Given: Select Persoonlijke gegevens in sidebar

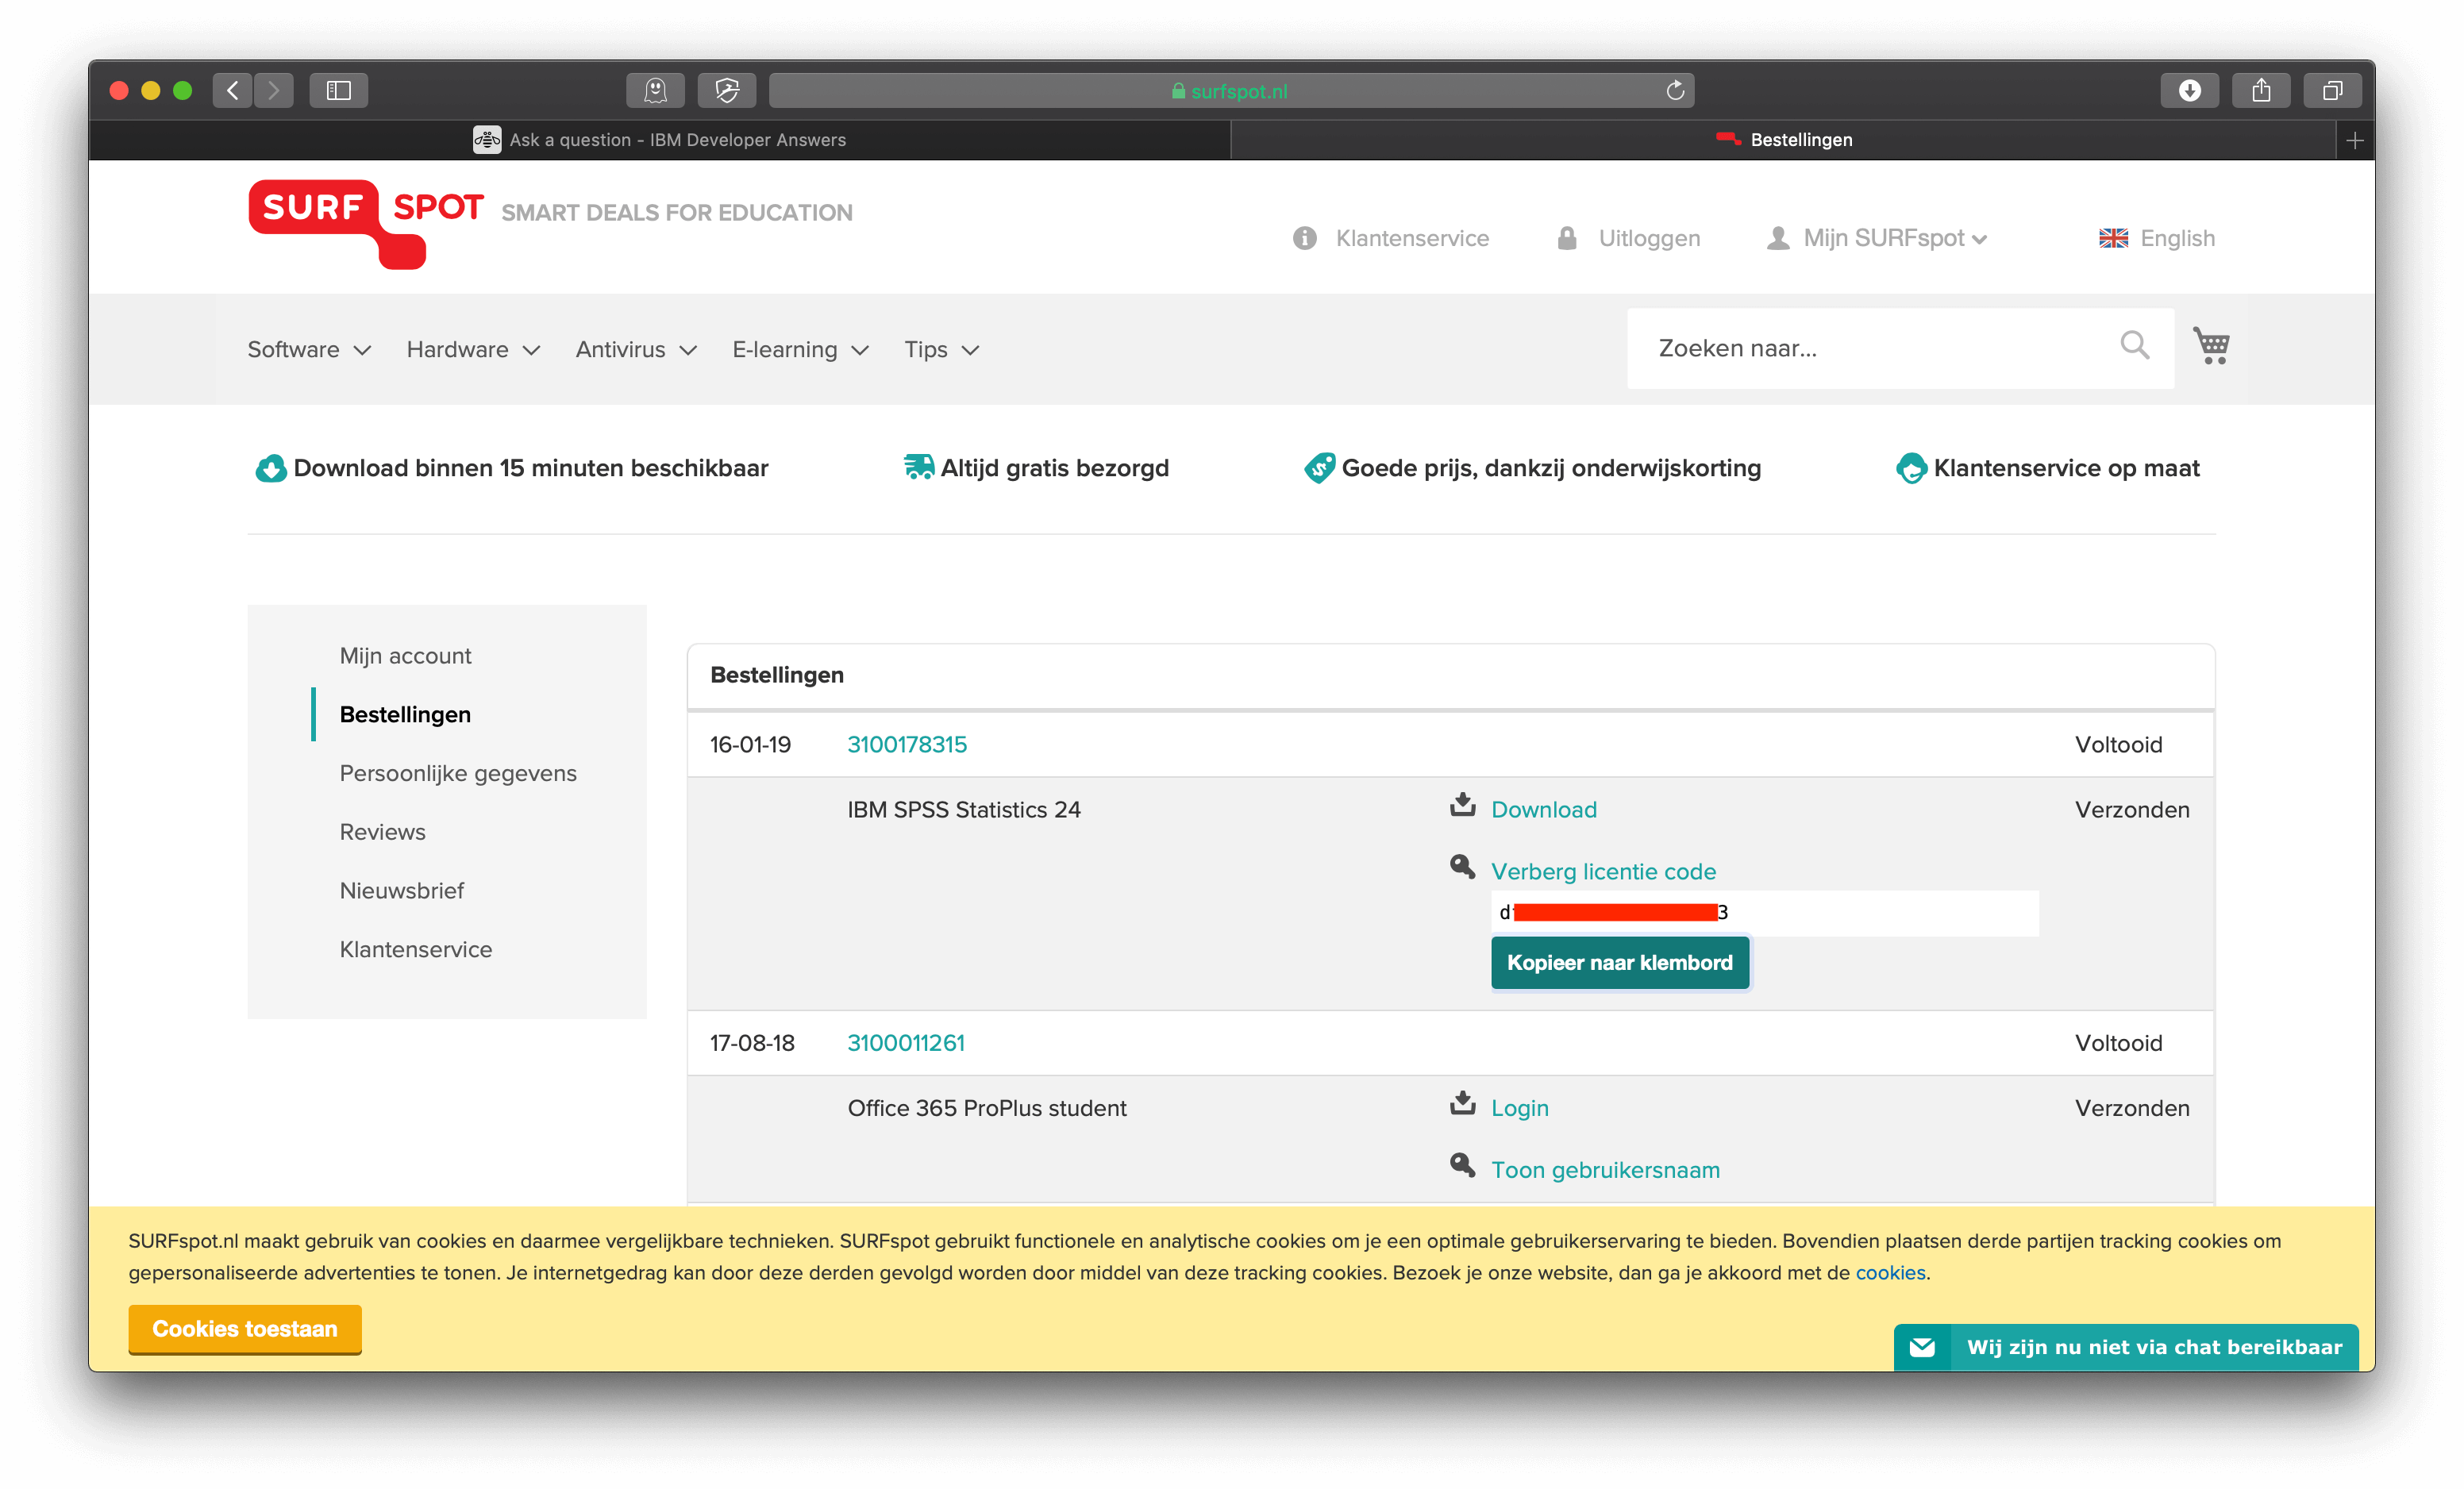Looking at the screenshot, I should 458,773.
